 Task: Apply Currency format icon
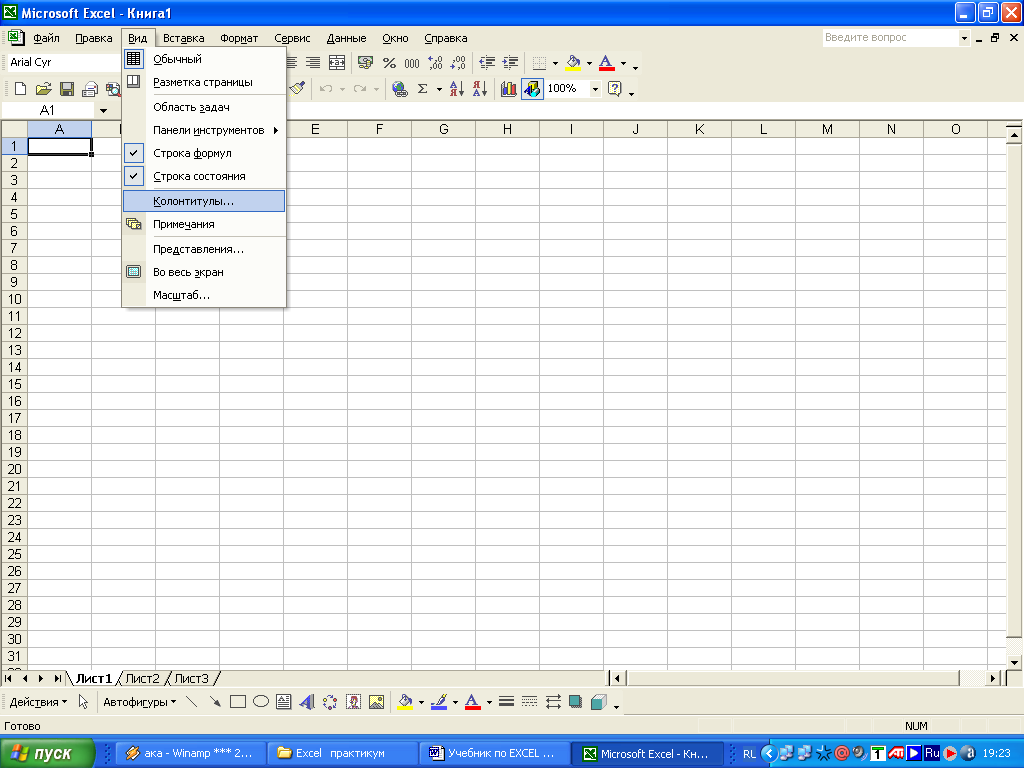366,63
